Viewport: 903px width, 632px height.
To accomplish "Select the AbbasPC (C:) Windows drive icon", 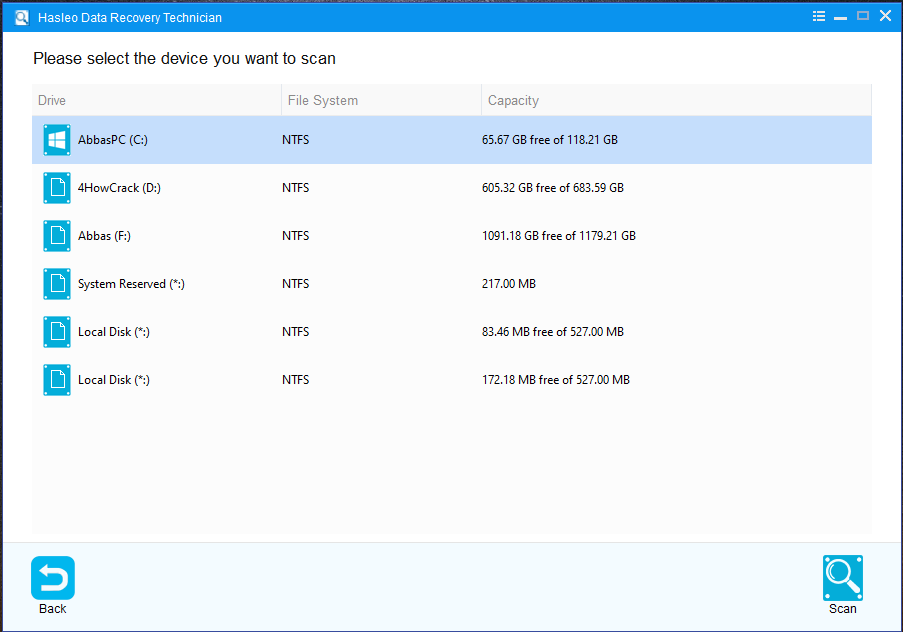I will point(57,140).
